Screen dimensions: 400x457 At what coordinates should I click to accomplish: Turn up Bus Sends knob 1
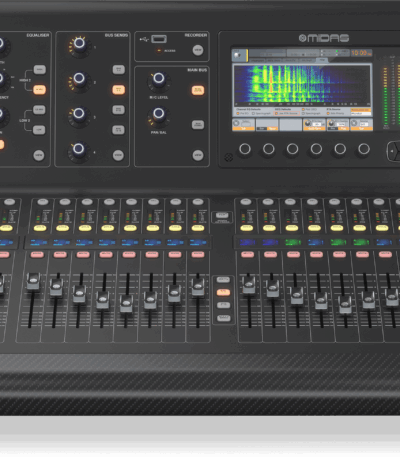pyautogui.click(x=79, y=44)
